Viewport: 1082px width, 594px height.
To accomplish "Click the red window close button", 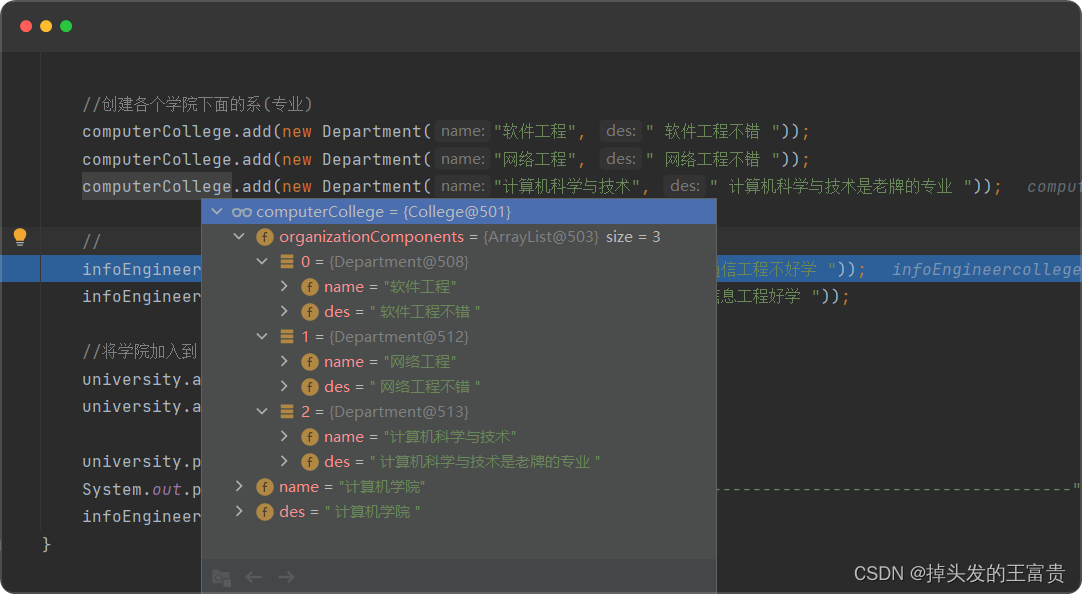I will coord(26,26).
